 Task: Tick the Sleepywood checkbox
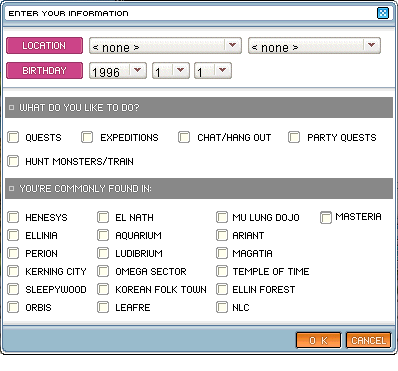click(x=13, y=289)
